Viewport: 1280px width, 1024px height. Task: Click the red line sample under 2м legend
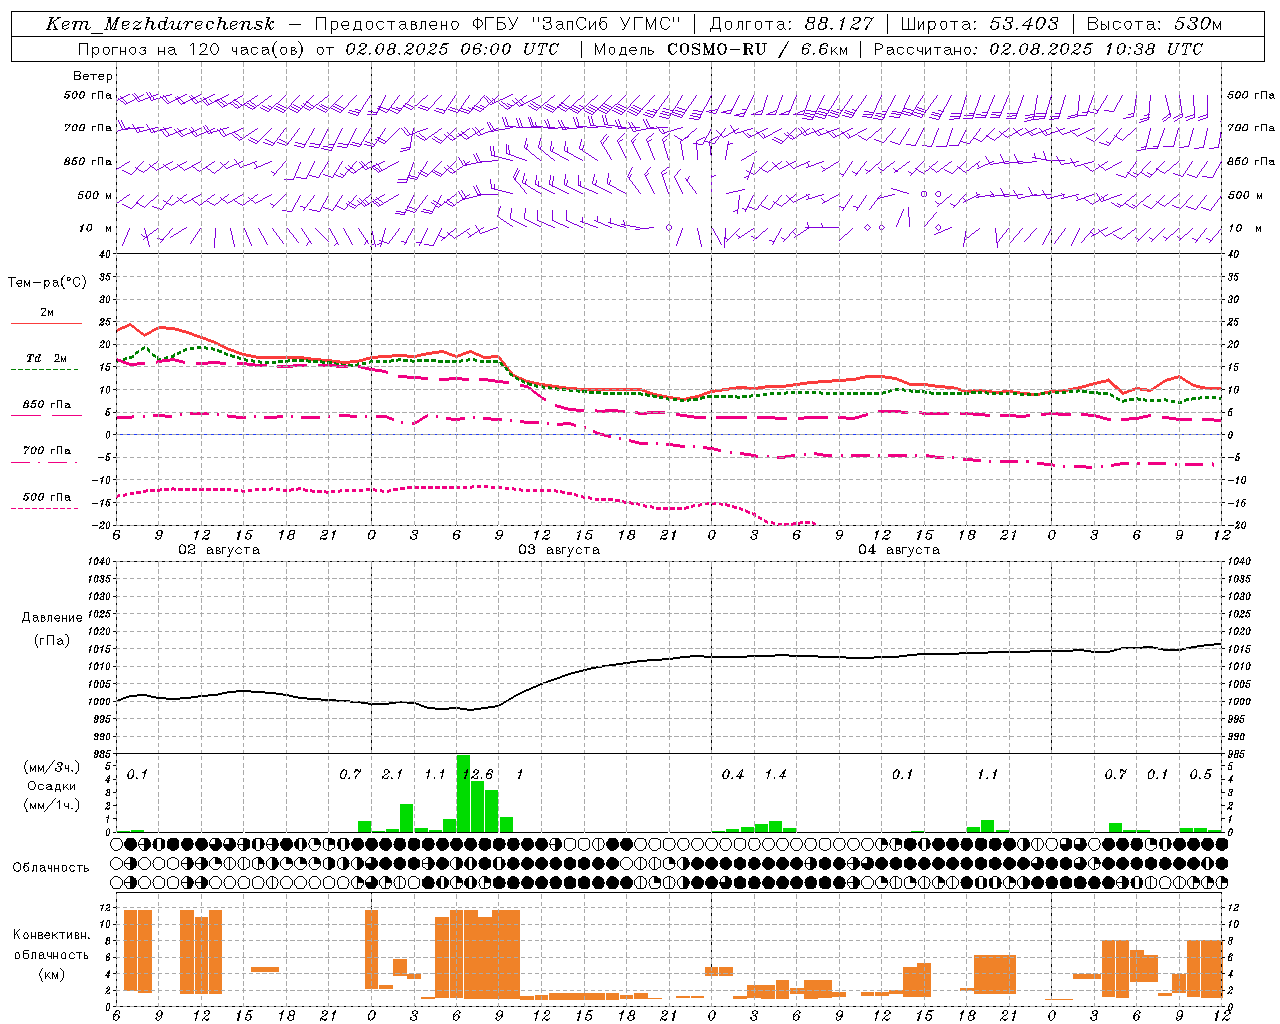pyautogui.click(x=46, y=324)
